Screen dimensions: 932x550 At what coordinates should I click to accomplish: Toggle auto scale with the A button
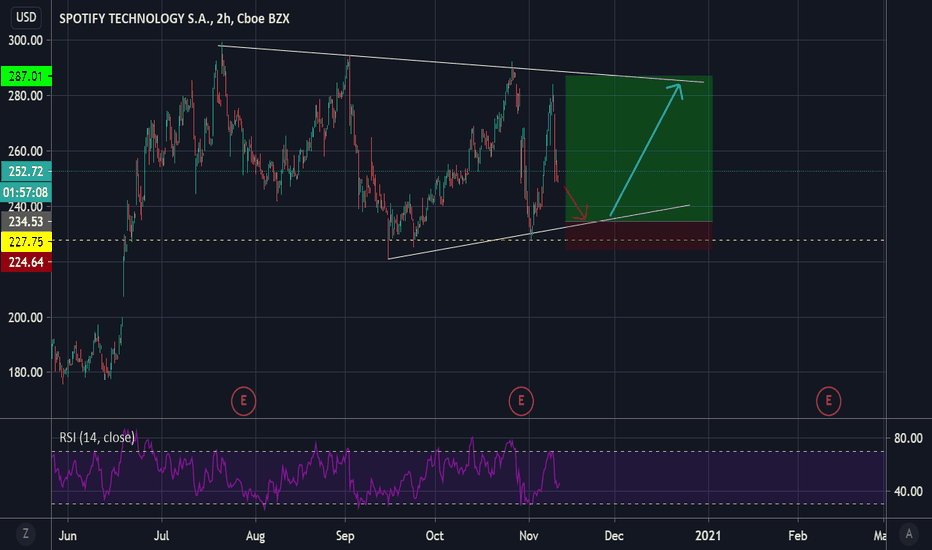(908, 533)
